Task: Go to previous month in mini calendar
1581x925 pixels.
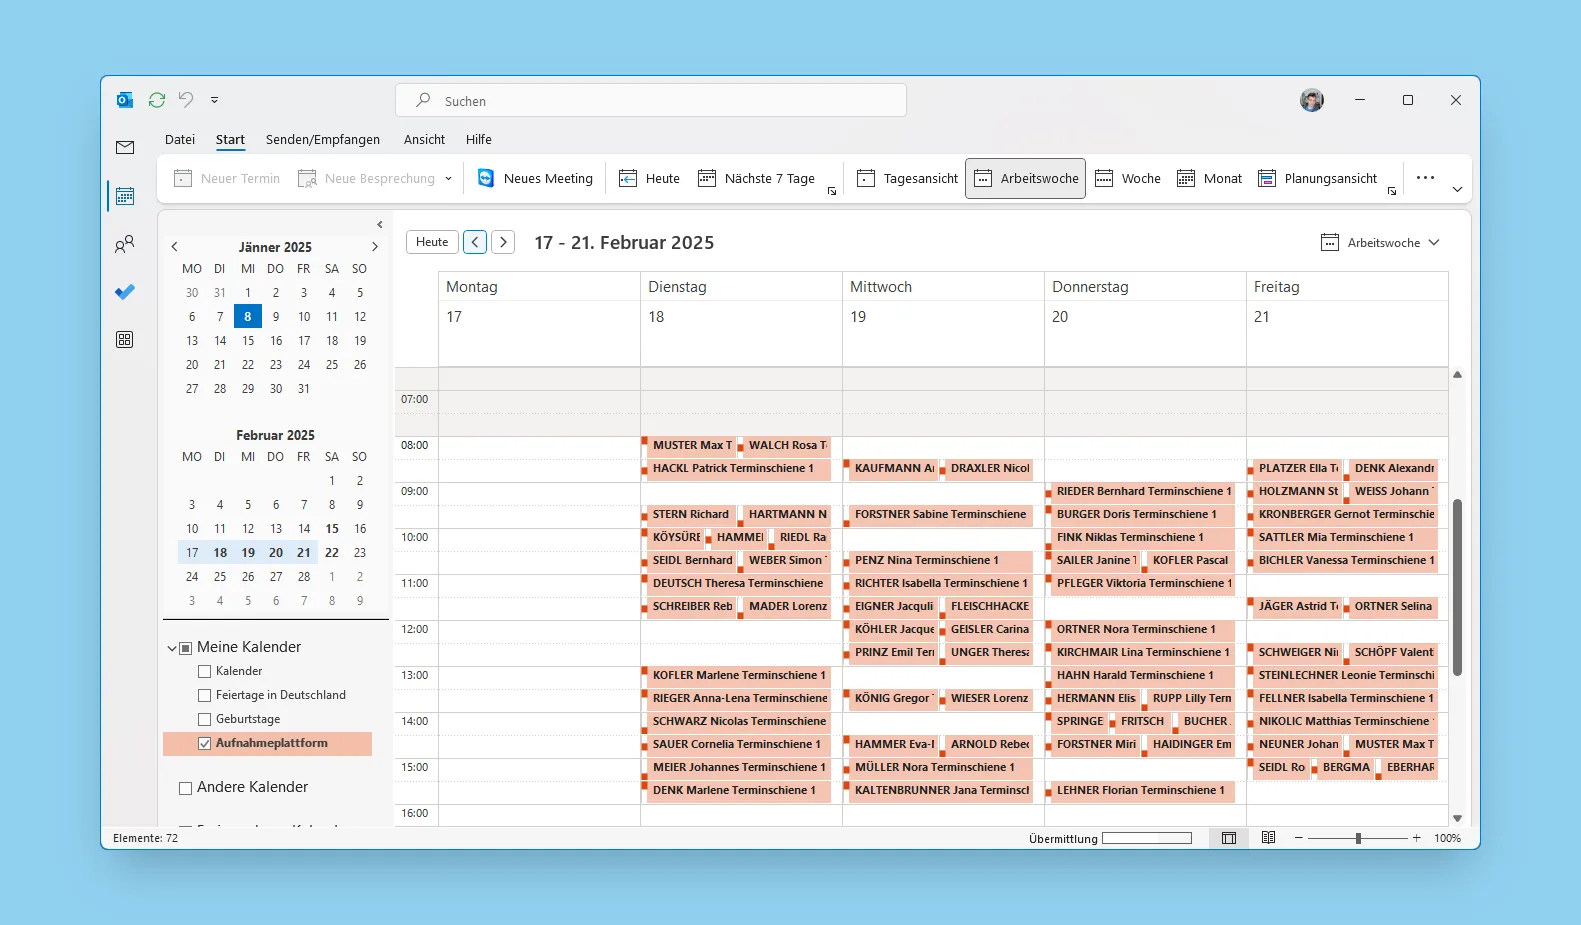Action: pos(174,247)
